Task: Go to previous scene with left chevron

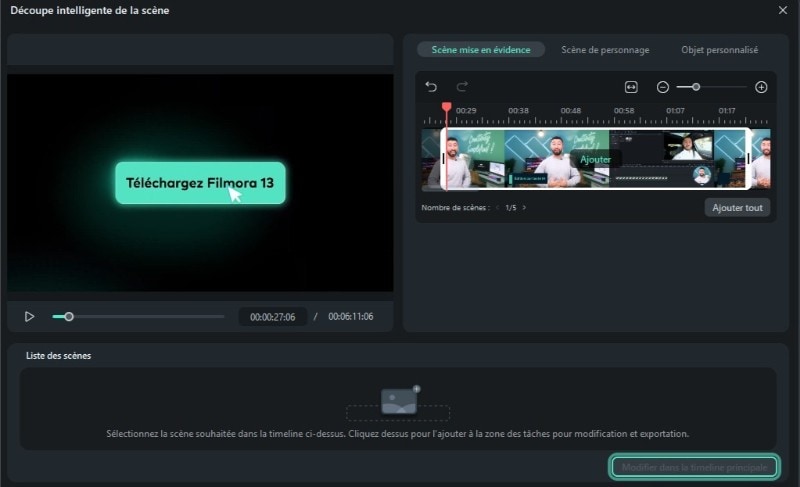Action: pos(497,208)
